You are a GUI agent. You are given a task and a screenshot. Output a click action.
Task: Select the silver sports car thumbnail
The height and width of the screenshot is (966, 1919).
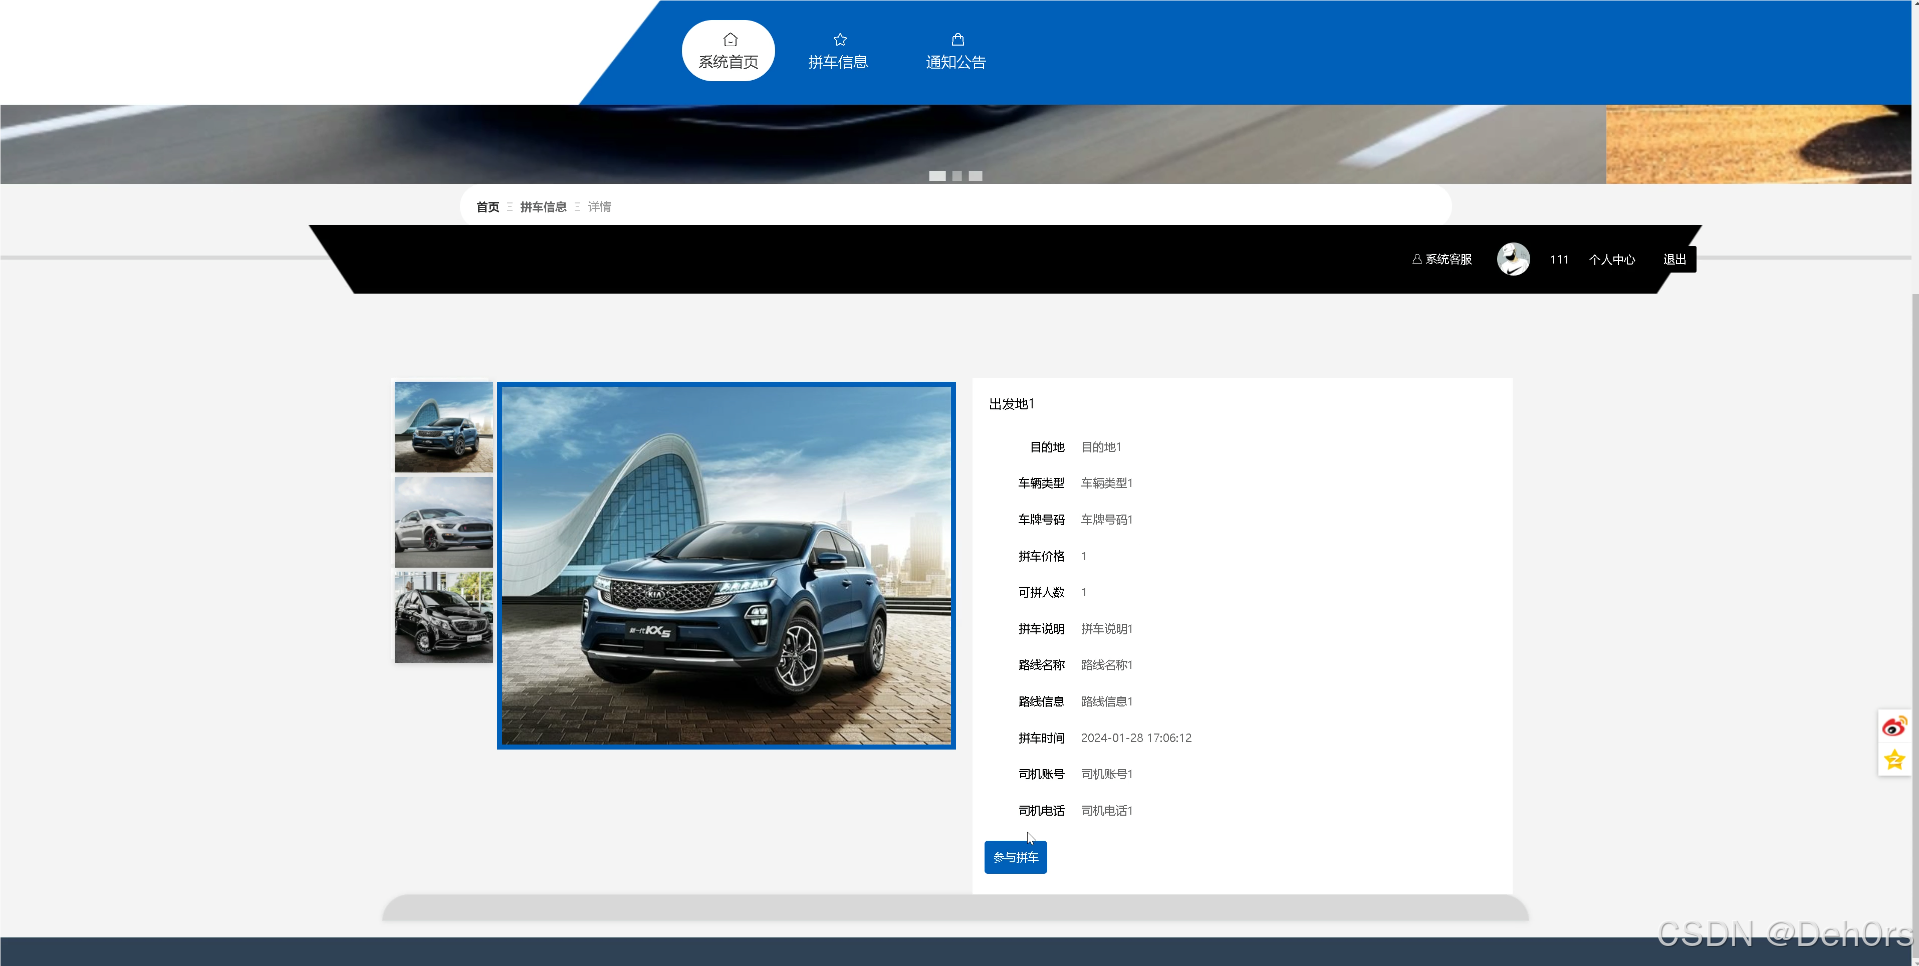[x=444, y=522]
